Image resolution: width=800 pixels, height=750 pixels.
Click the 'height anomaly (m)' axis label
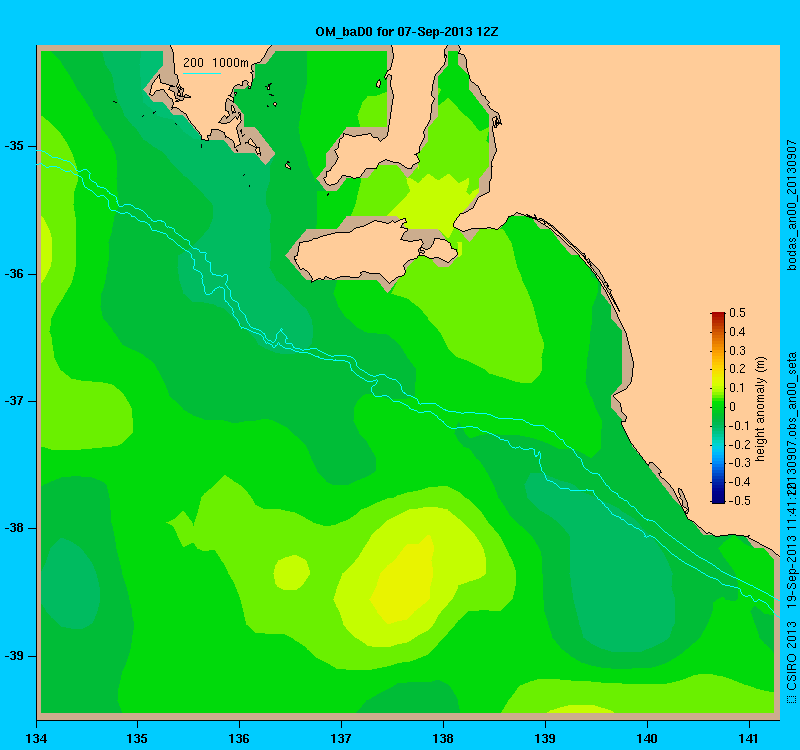point(760,409)
